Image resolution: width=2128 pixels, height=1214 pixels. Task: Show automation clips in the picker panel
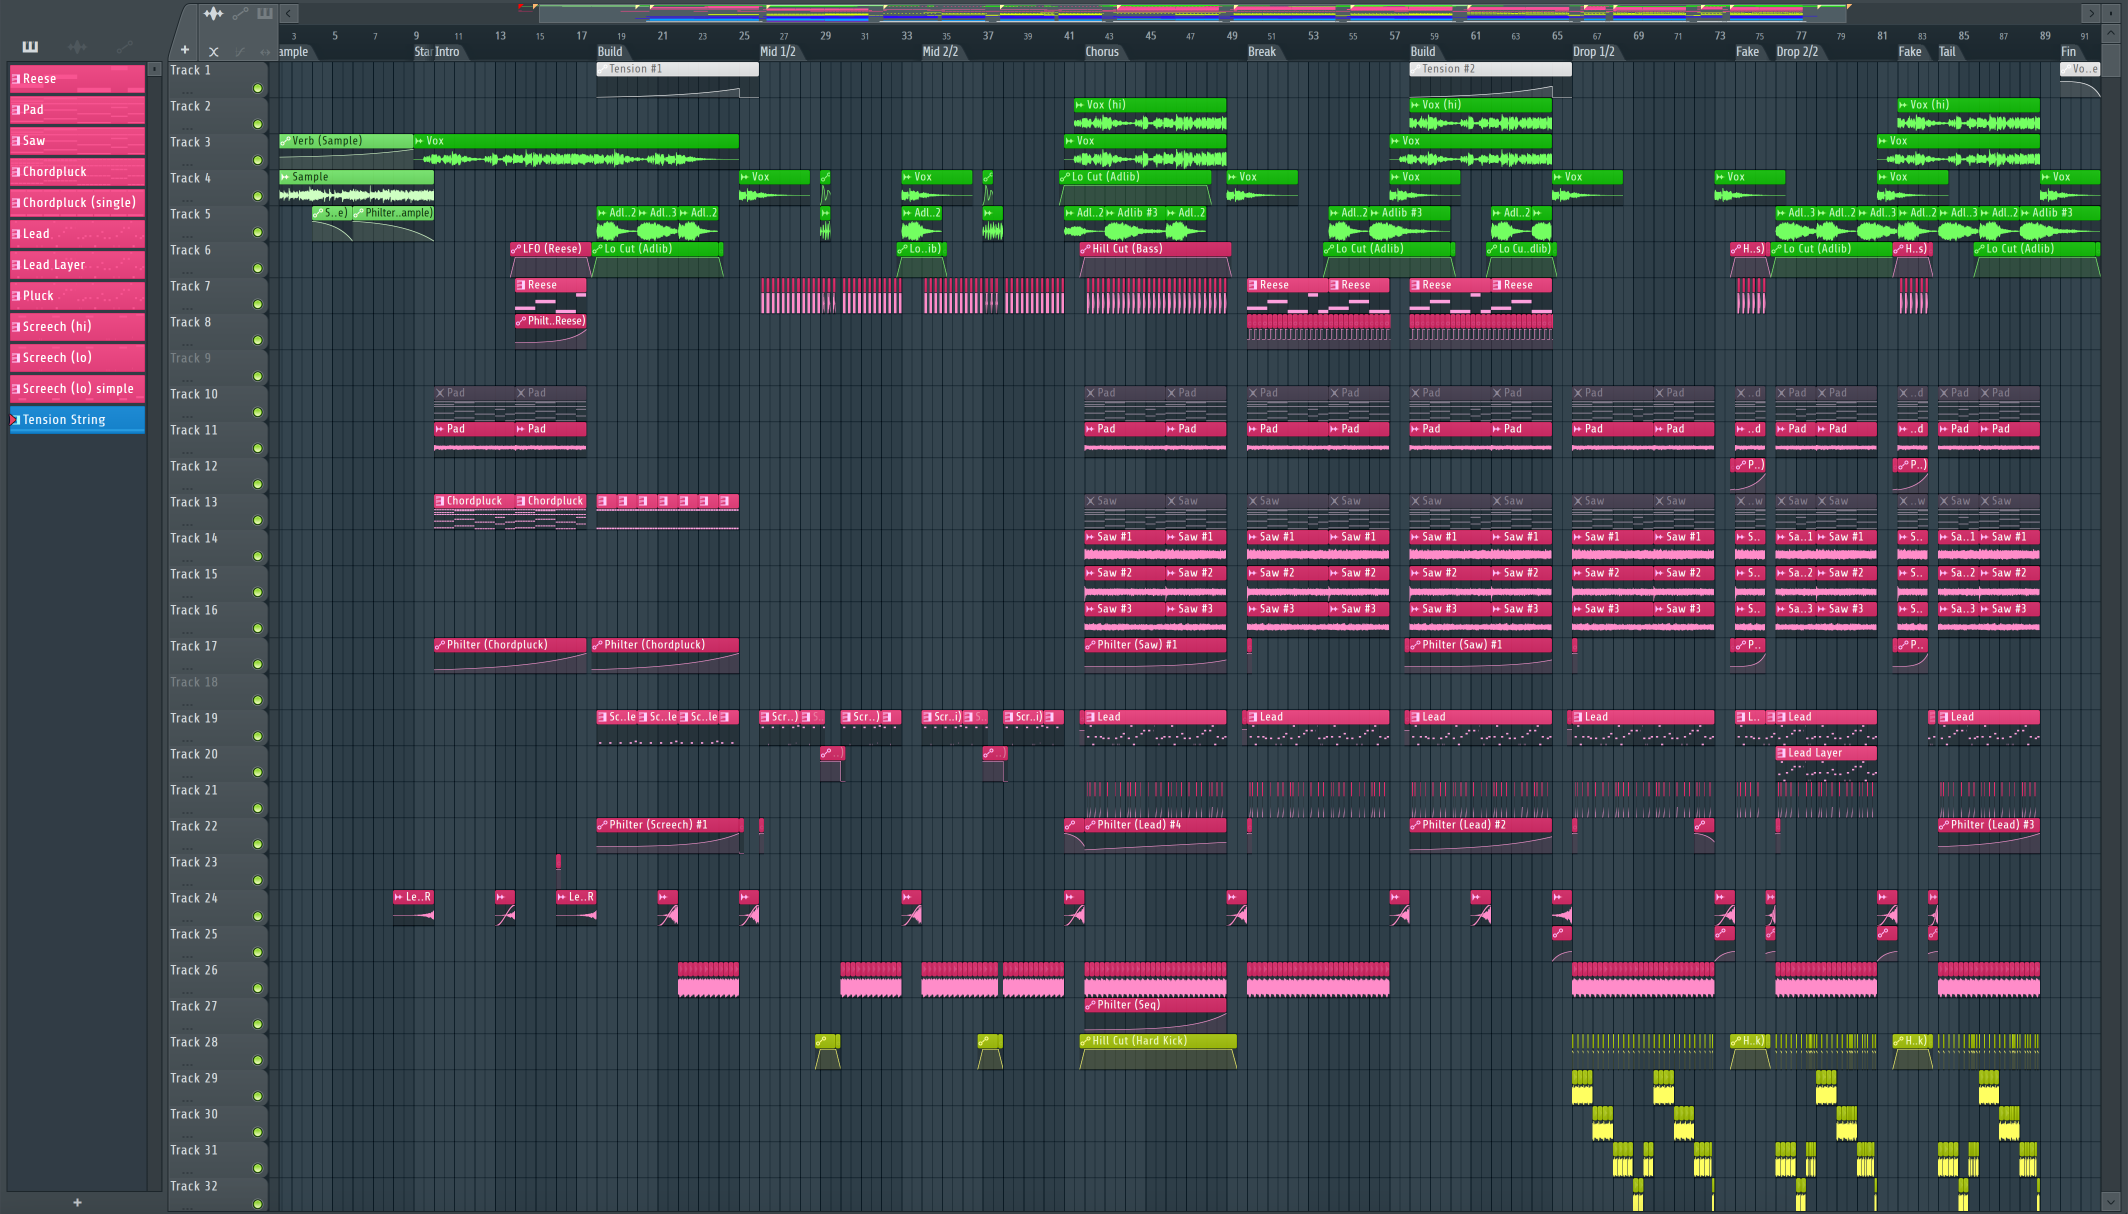pos(124,46)
